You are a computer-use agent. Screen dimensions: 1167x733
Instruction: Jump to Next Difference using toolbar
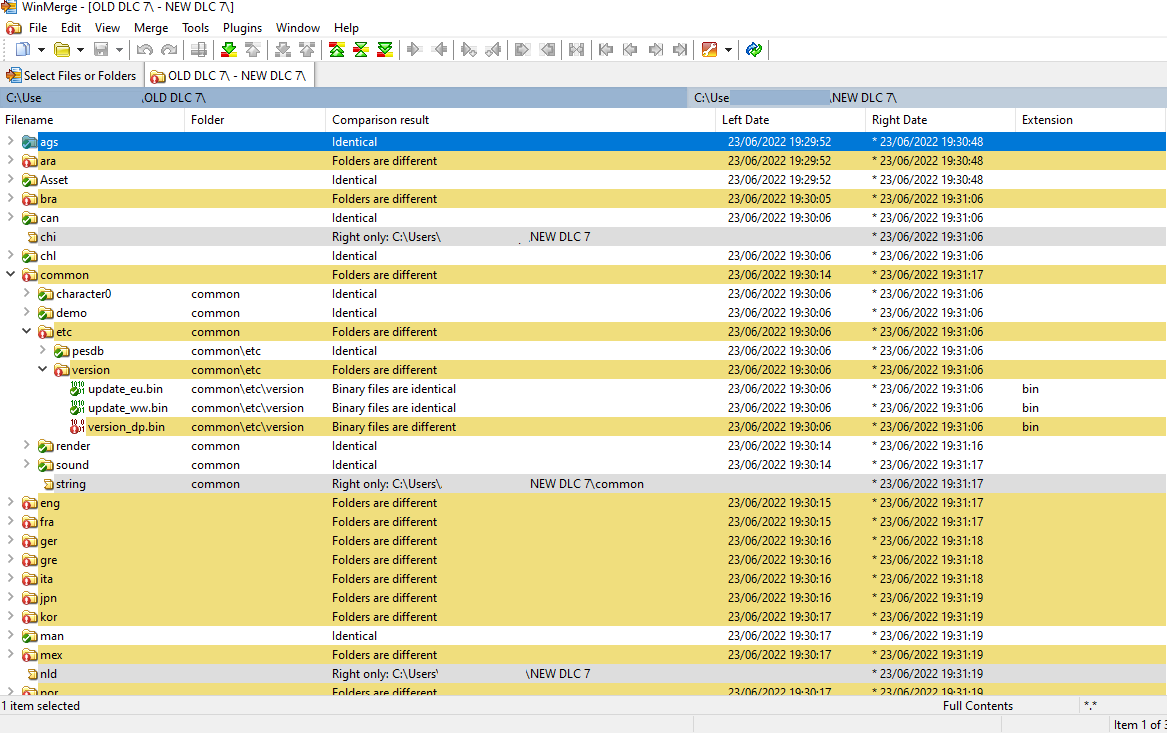click(228, 50)
